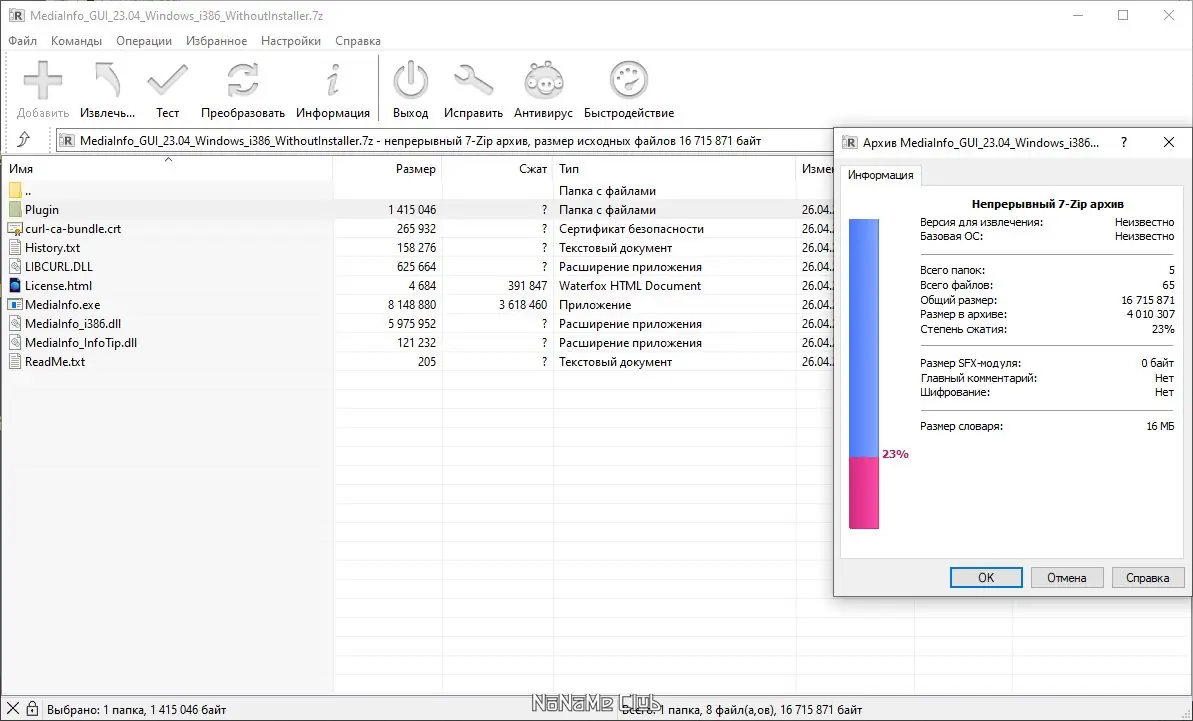Screen dimensions: 1193x721
Task: Click the MediaInfo.exe application icon
Action: point(15,304)
